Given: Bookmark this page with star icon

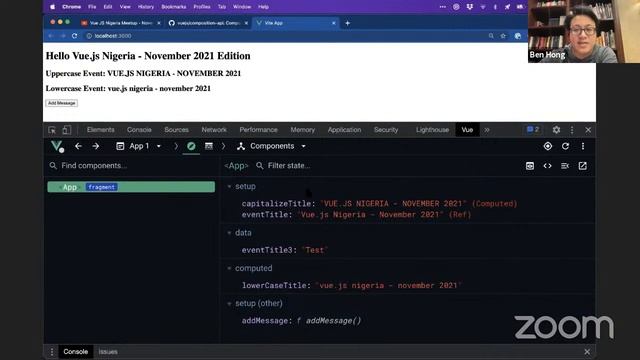Looking at the screenshot, I should [503, 36].
